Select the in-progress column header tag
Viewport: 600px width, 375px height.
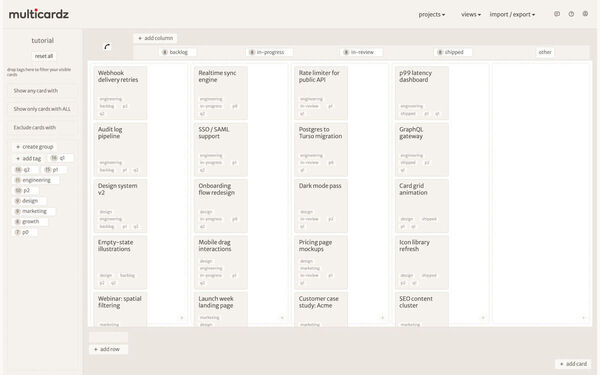(269, 52)
